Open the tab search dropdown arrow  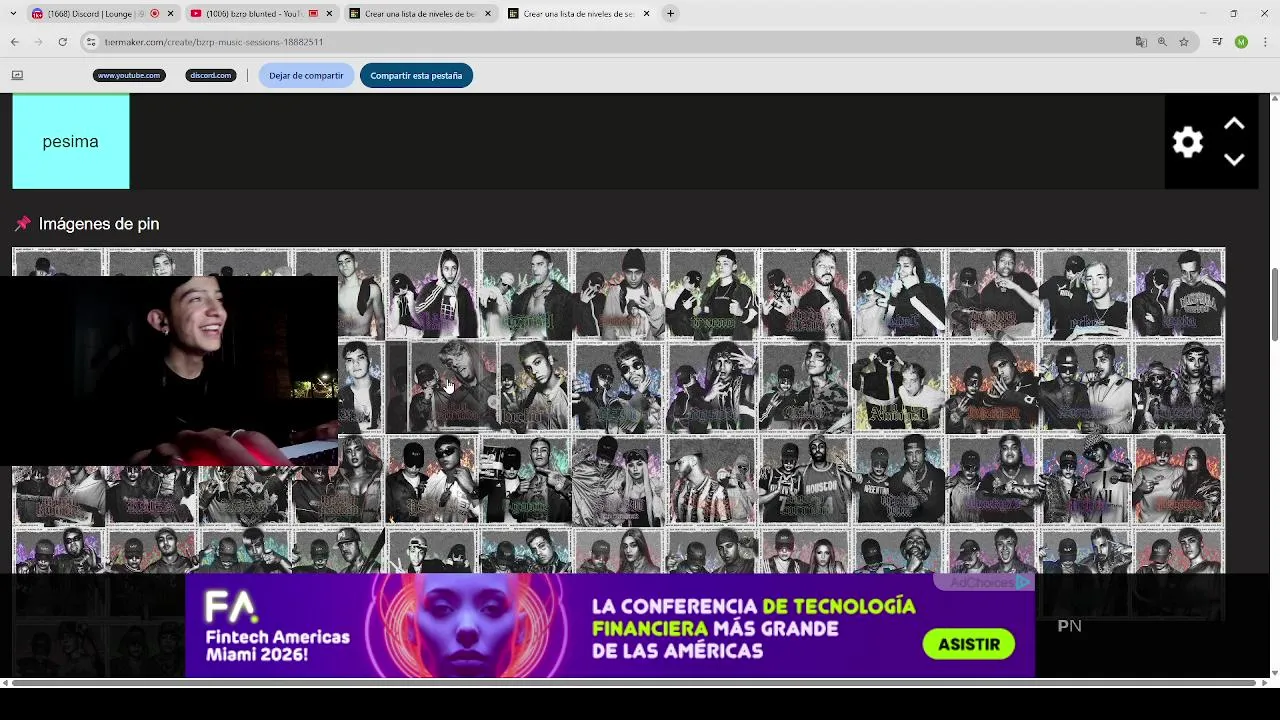[x=13, y=14]
